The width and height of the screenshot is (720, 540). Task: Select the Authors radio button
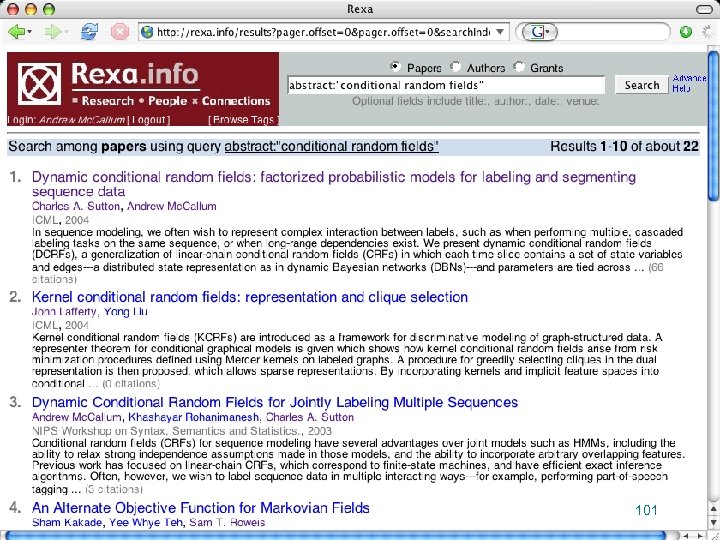point(455,67)
